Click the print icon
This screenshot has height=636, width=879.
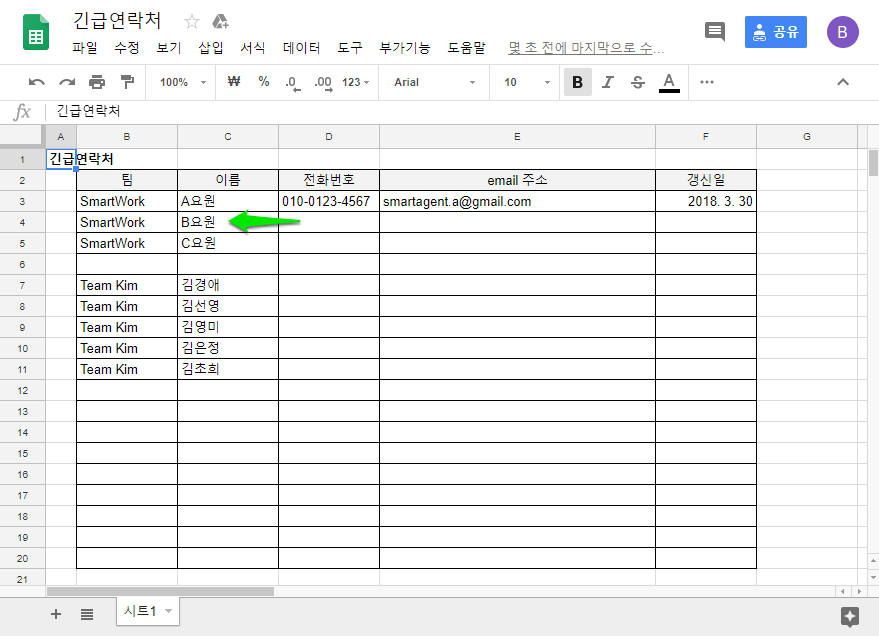[x=97, y=82]
